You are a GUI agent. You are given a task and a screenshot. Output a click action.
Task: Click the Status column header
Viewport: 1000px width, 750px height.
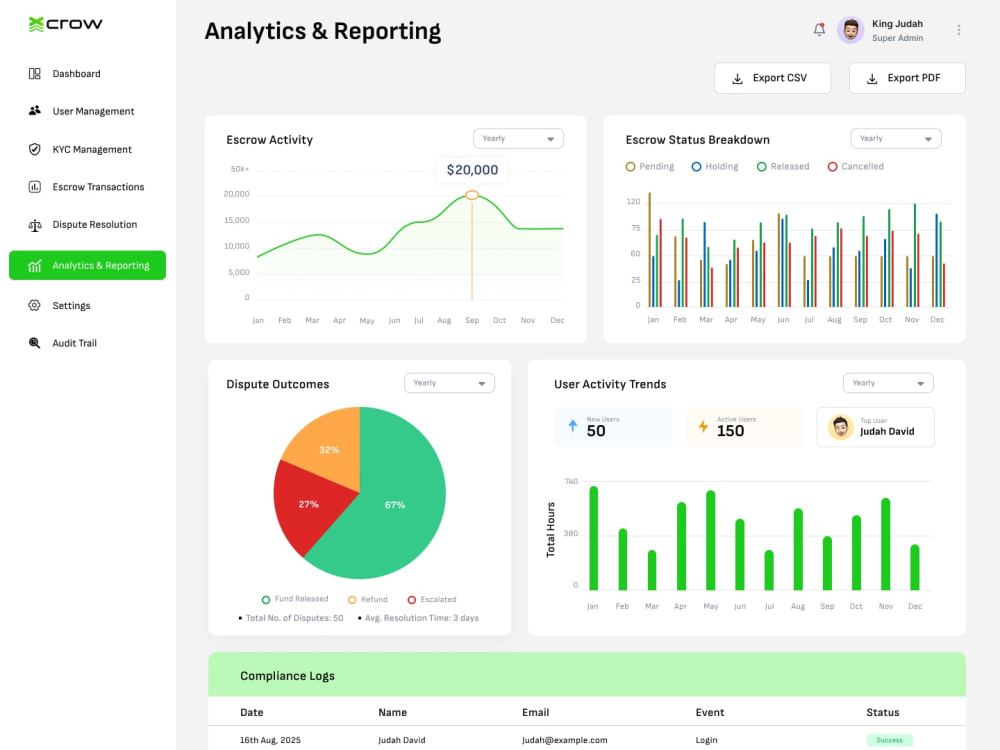(883, 712)
